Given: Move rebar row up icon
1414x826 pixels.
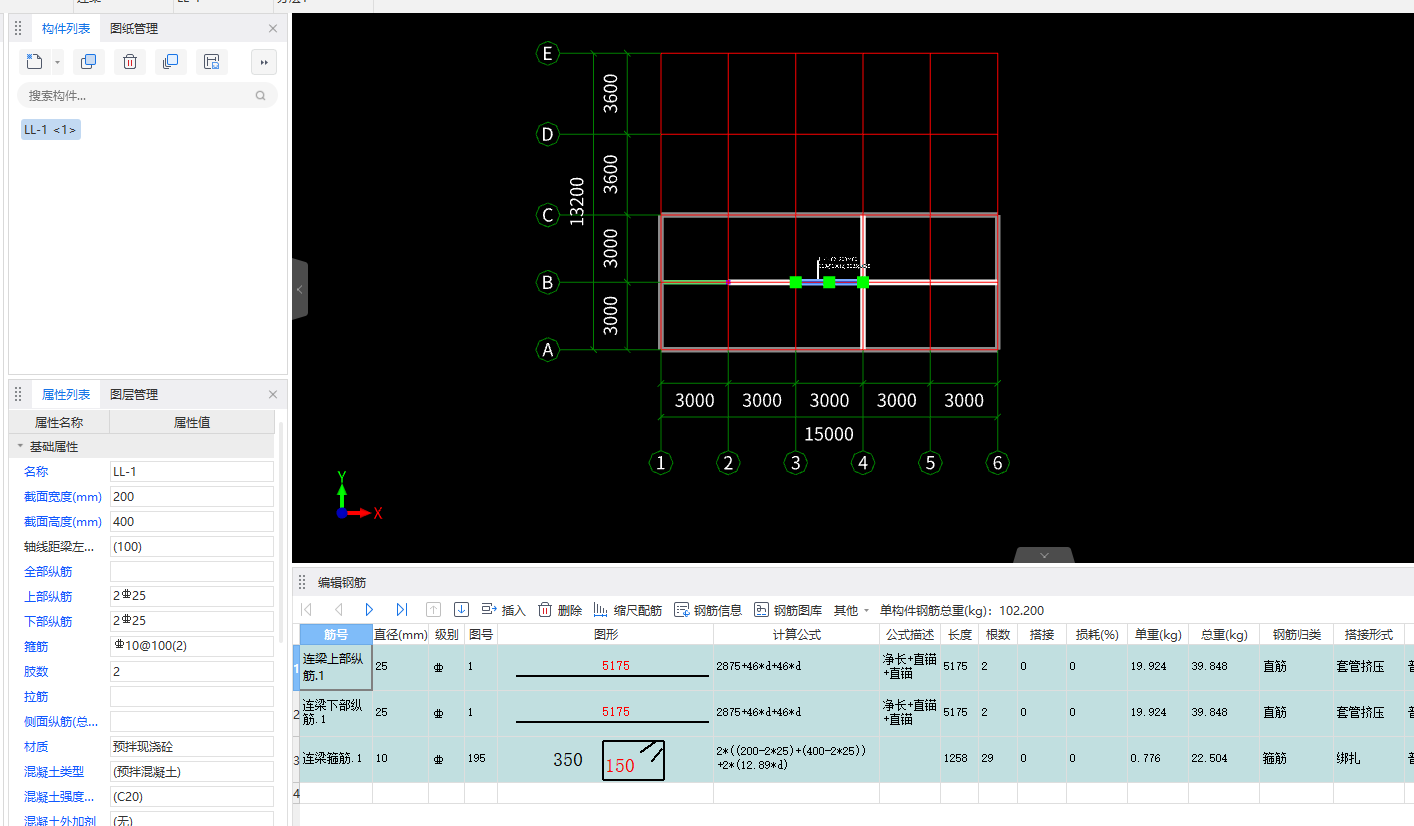Looking at the screenshot, I should (x=433, y=610).
